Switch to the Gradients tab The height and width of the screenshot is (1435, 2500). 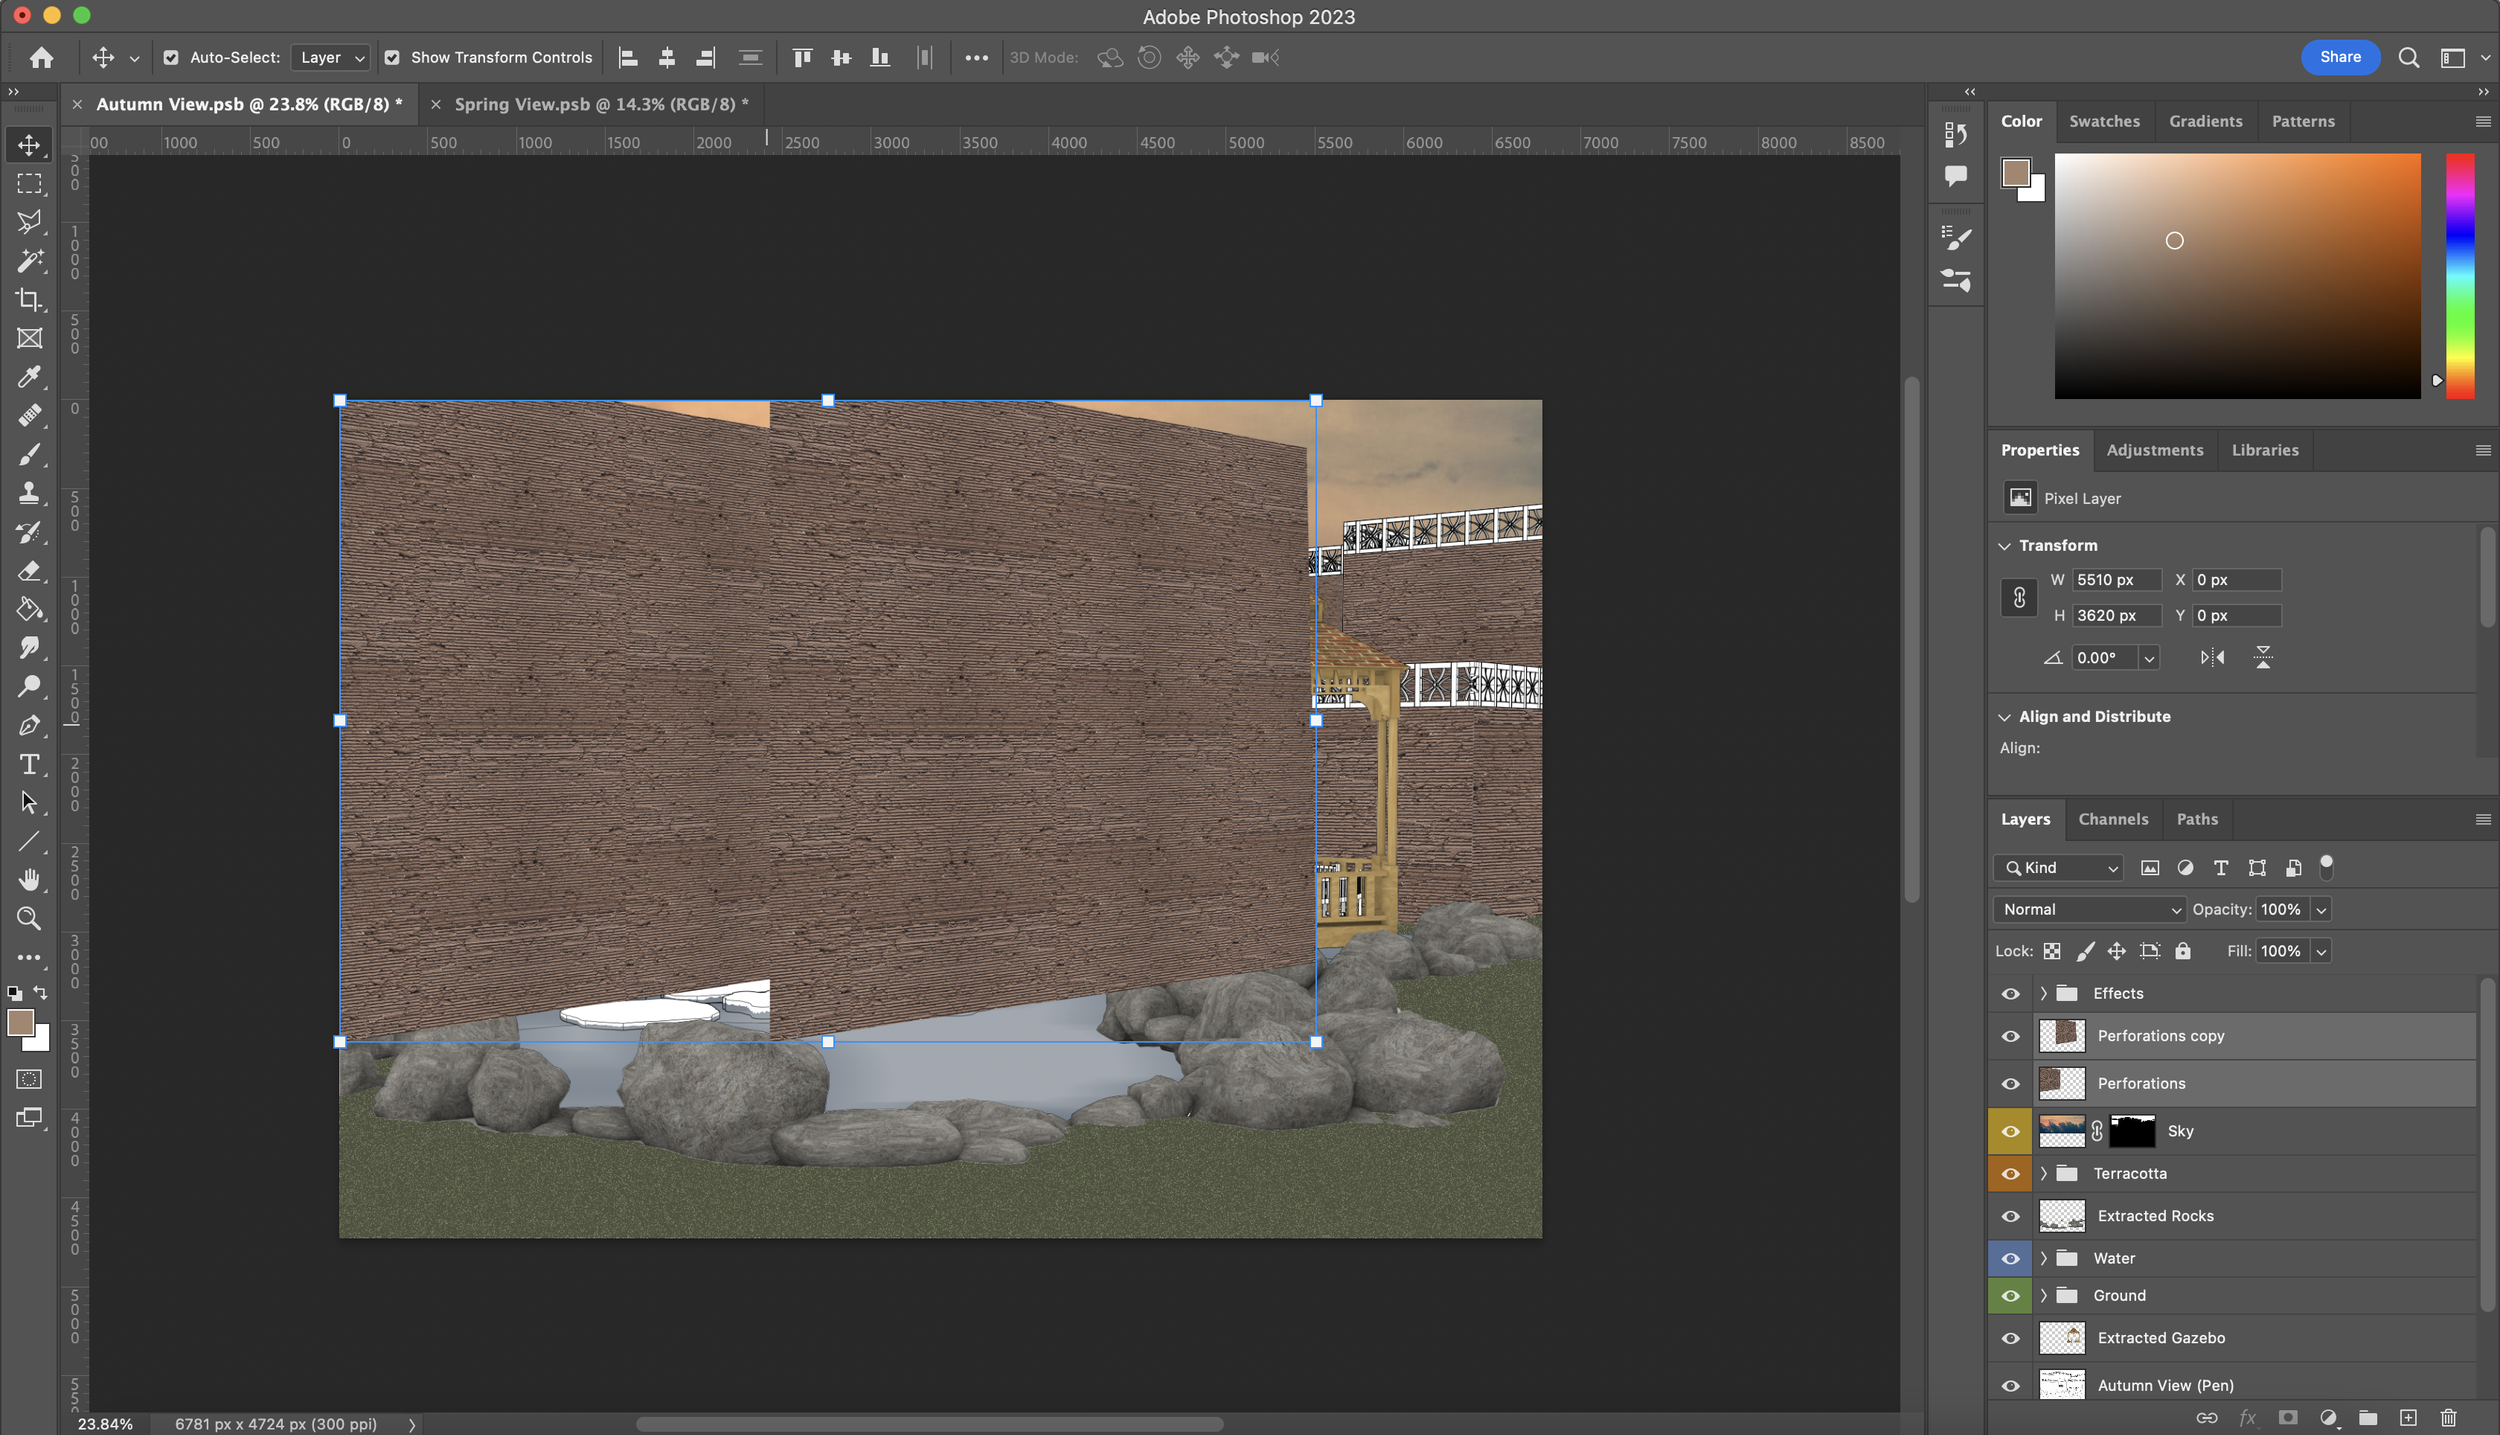(x=2205, y=121)
